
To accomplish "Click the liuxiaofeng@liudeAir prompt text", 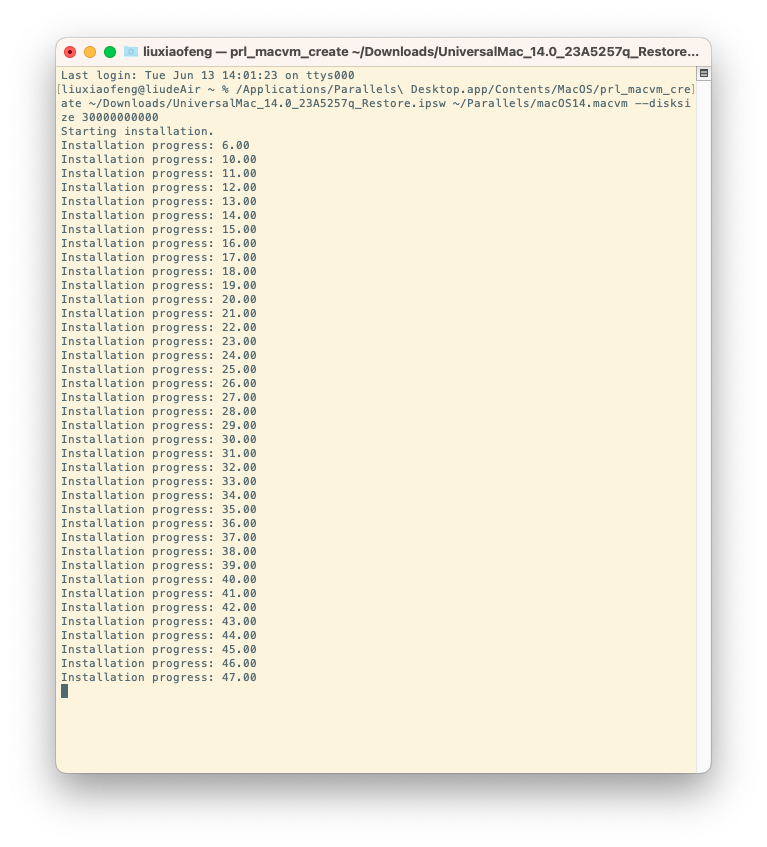I will point(131,89).
